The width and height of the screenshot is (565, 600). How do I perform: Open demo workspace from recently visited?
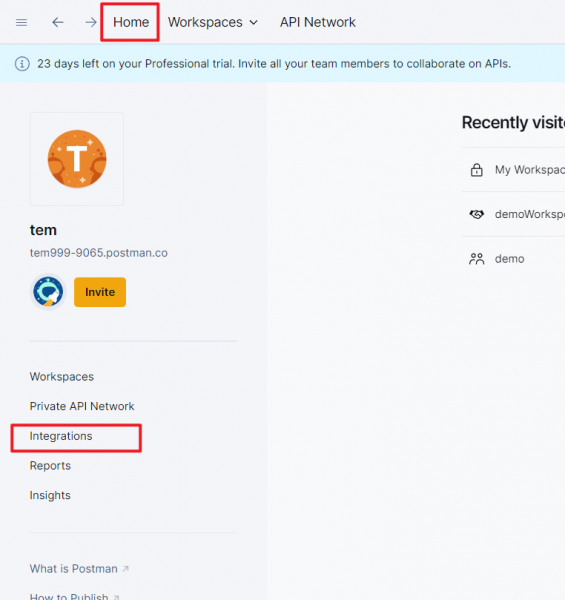pyautogui.click(x=510, y=259)
